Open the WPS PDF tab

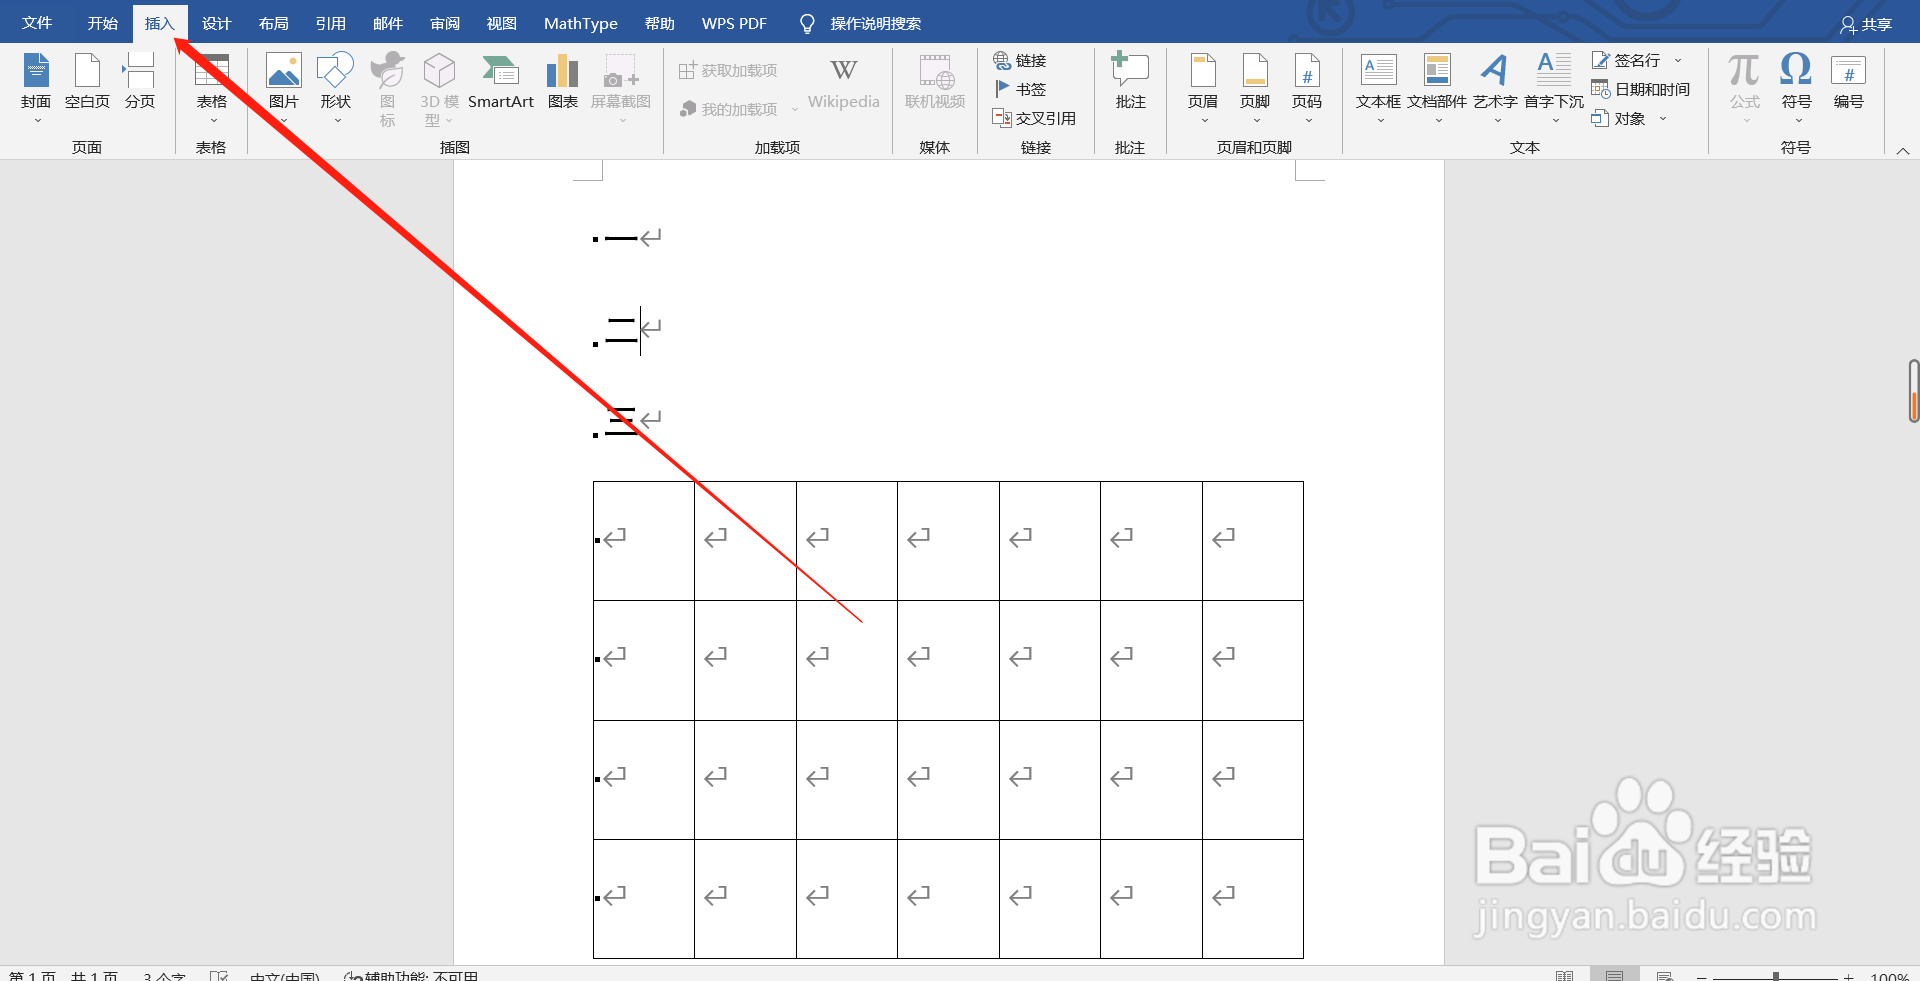(x=734, y=23)
